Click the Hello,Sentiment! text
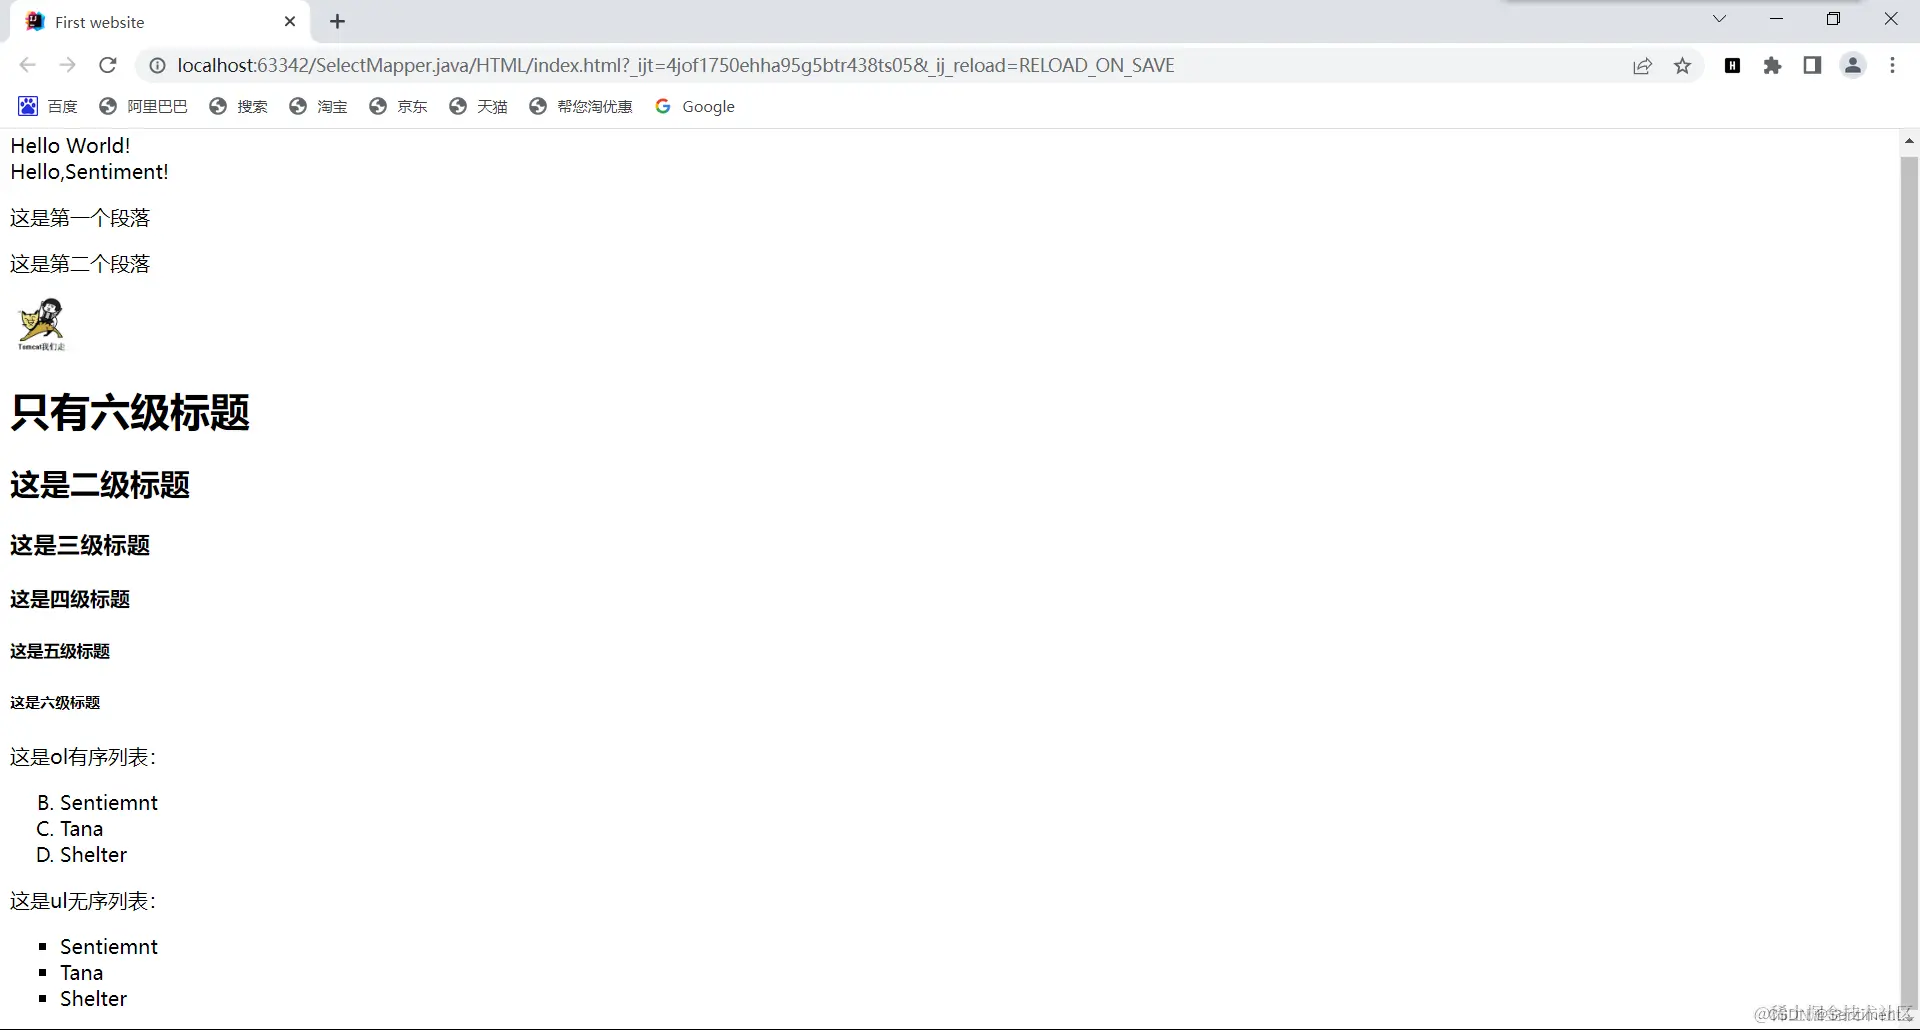1920x1030 pixels. tap(89, 172)
